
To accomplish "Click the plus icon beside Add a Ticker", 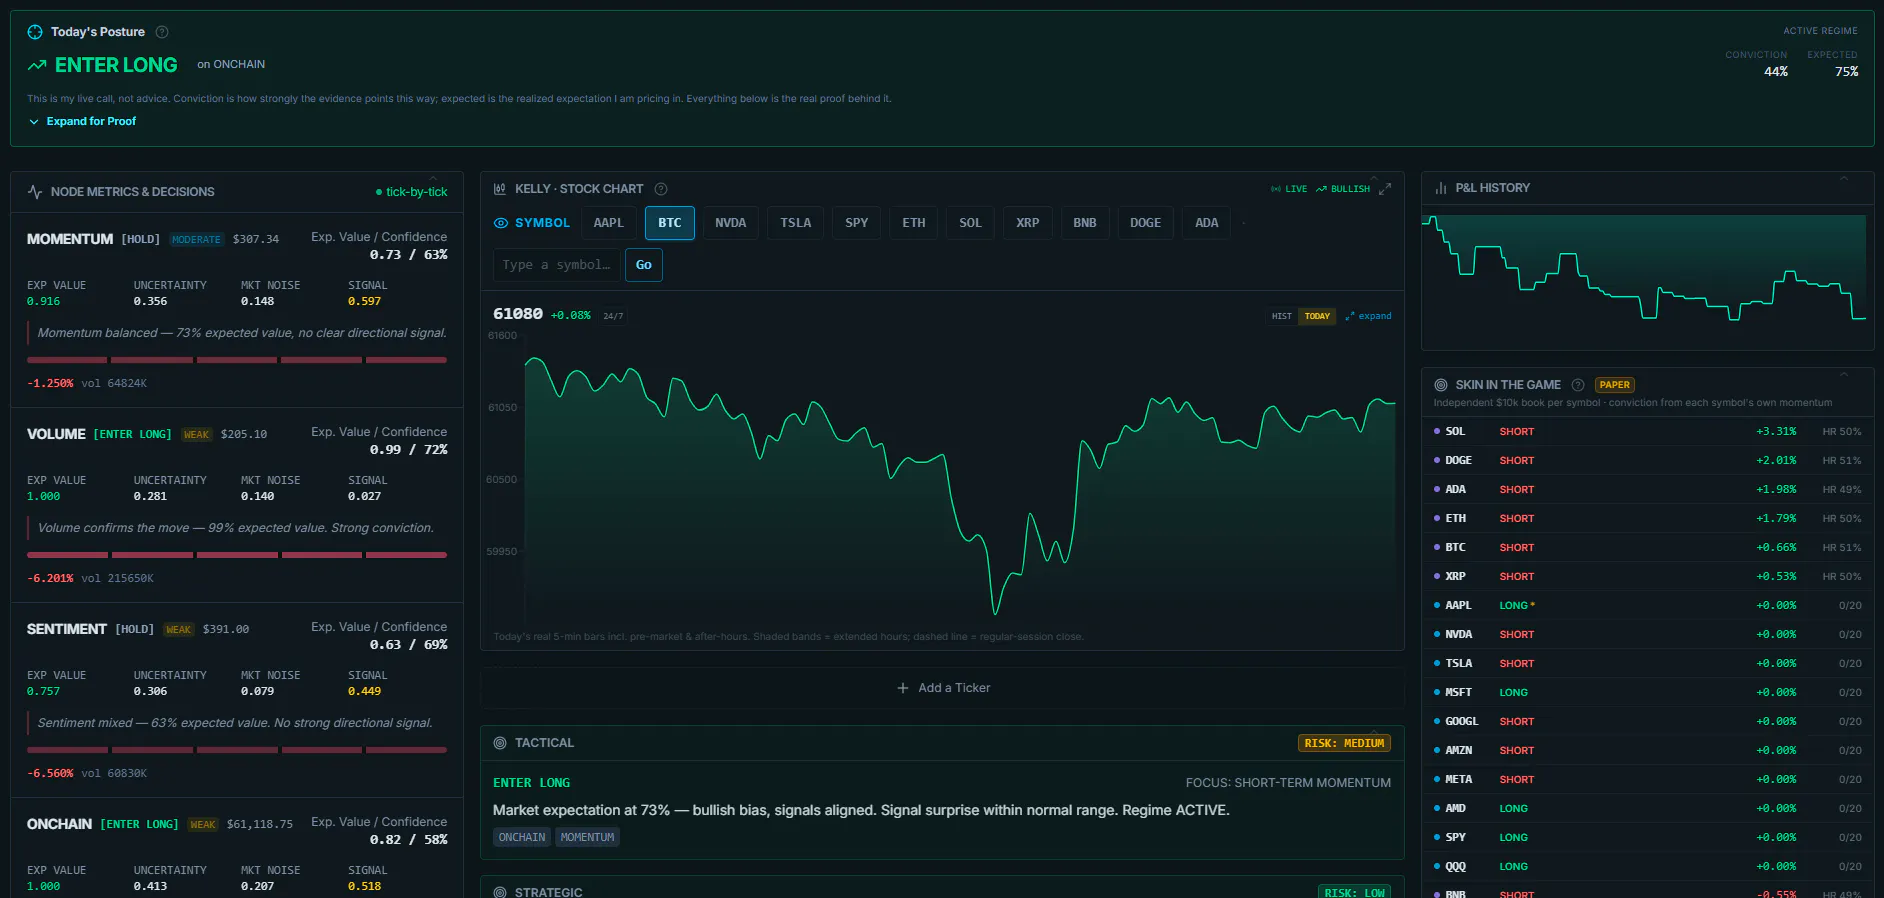I will [903, 688].
